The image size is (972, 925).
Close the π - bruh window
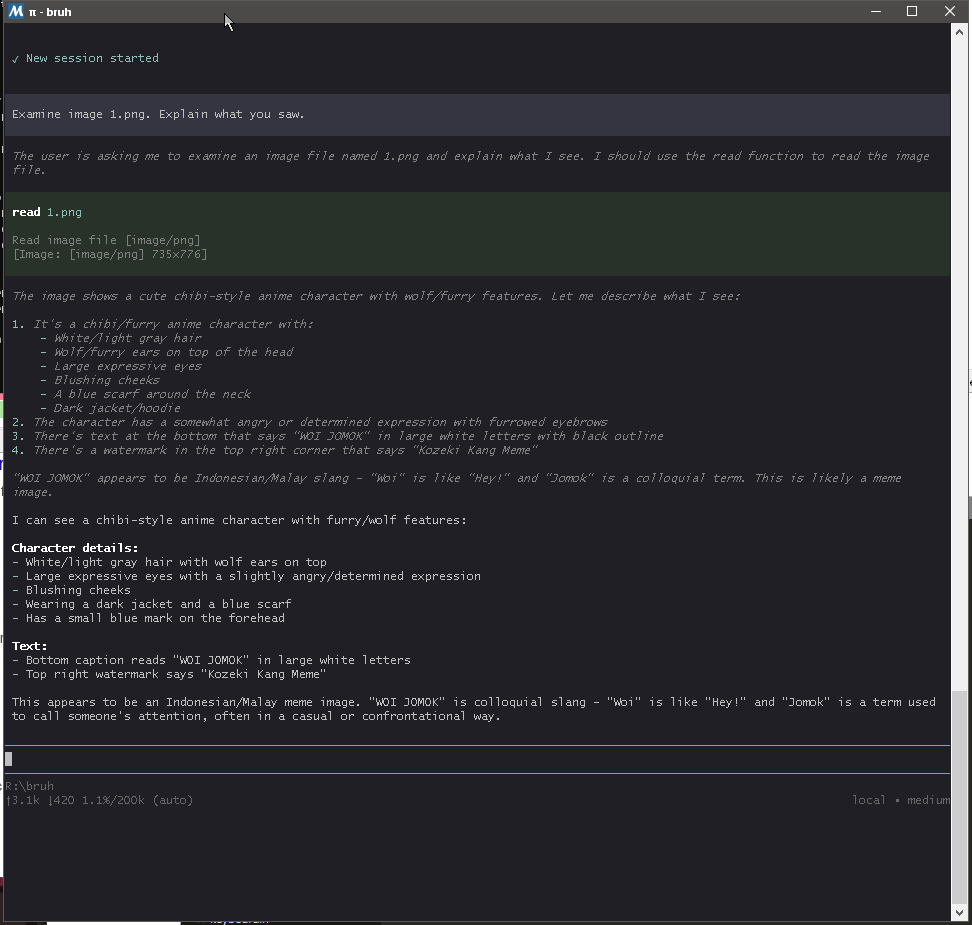point(949,11)
